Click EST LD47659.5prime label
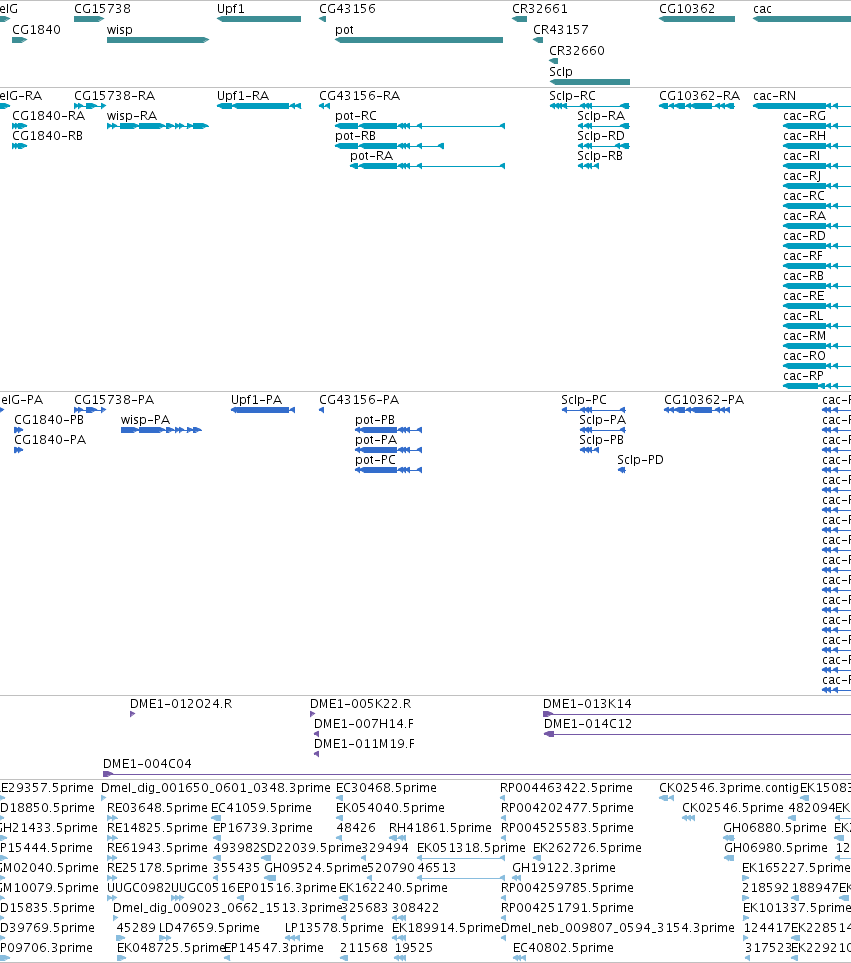Screen dimensions: 851x963 209,928
